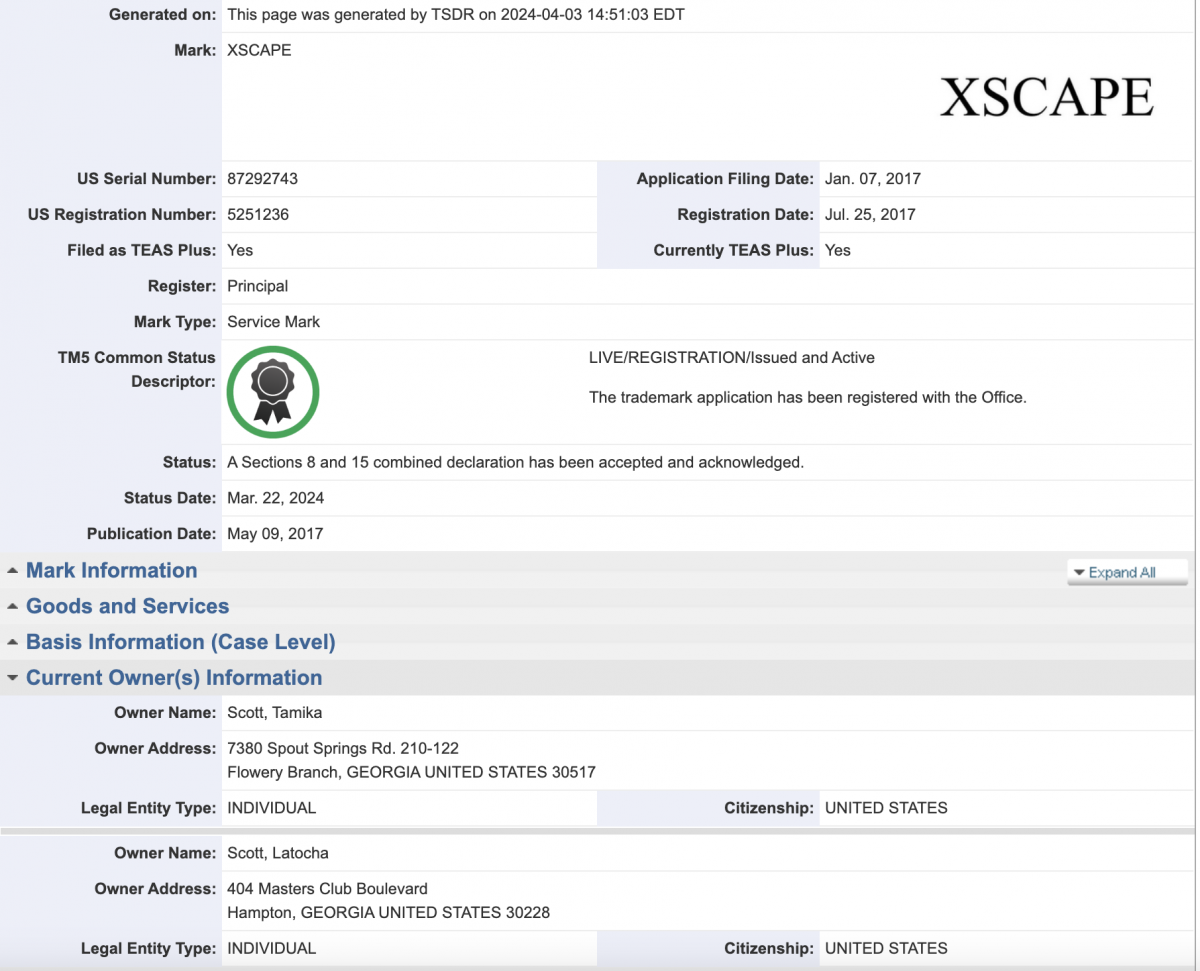Click the down arrow beside Current Owner(s) Information
The height and width of the screenshot is (971, 1200).
tap(12, 678)
